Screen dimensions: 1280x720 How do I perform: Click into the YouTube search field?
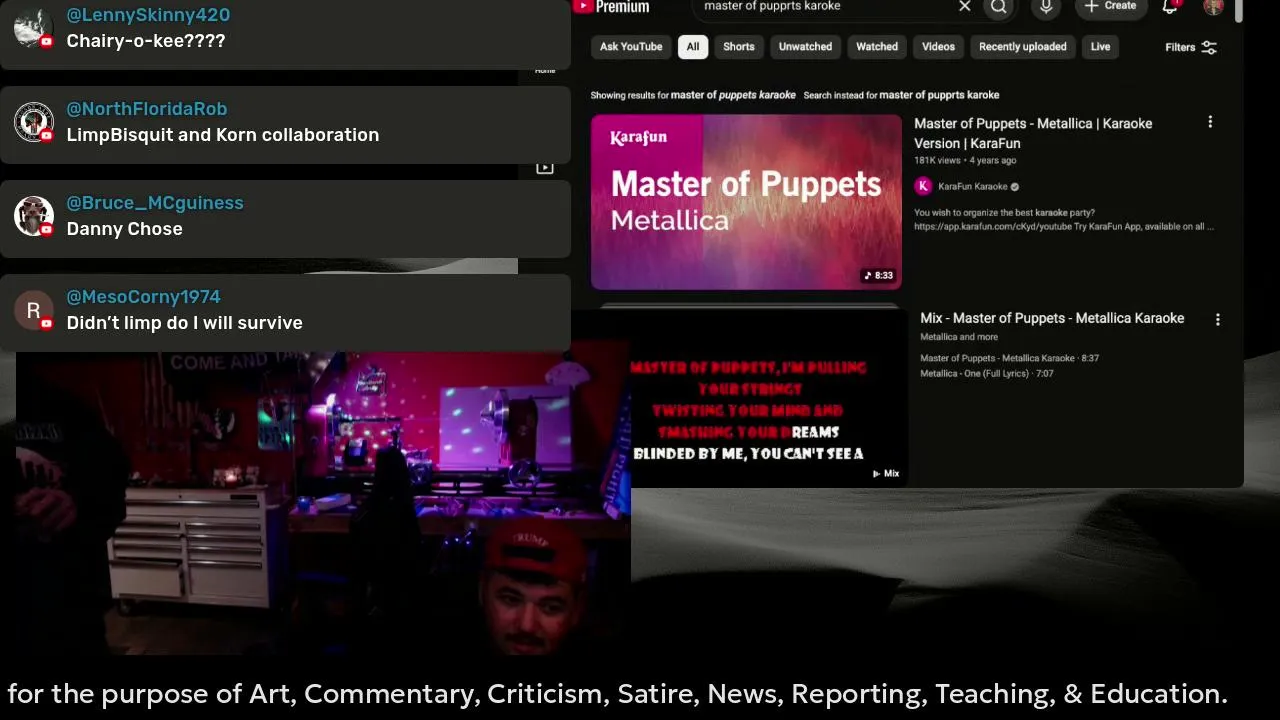[825, 6]
